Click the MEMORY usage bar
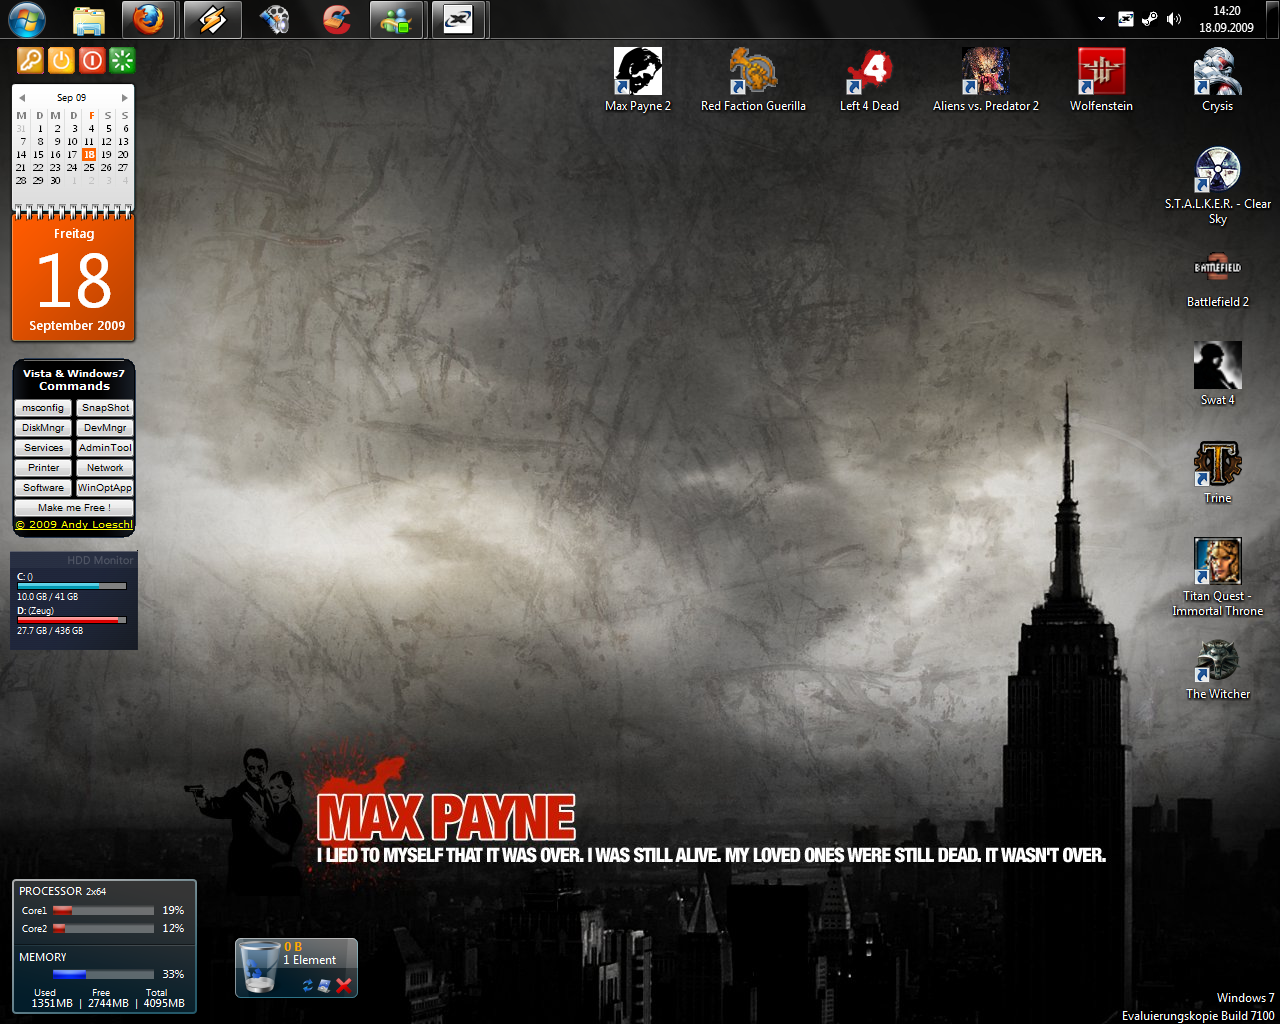Image resolution: width=1280 pixels, height=1024 pixels. [103, 974]
